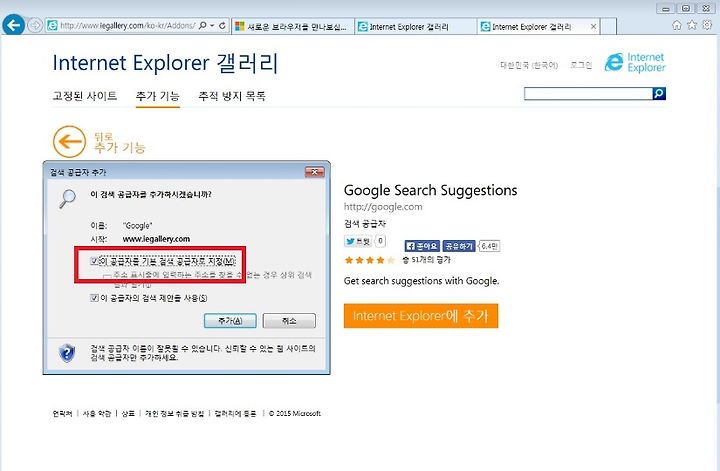Click the page icon in the address bar
Screen dimensions: 720x471
(x=52, y=26)
